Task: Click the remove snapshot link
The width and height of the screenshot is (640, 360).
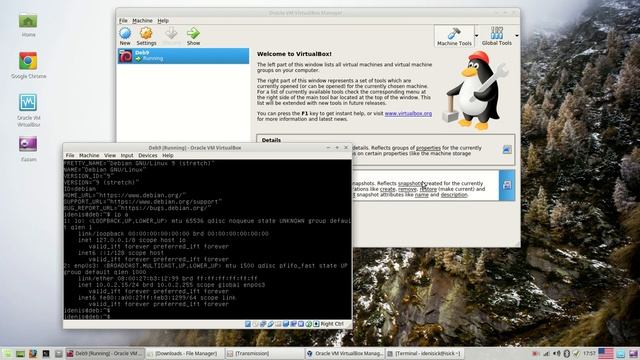Action: point(407,189)
